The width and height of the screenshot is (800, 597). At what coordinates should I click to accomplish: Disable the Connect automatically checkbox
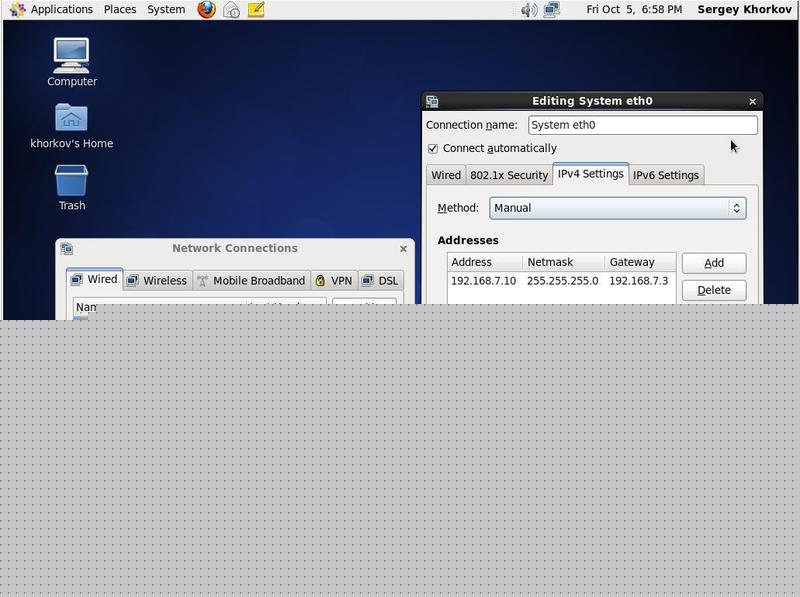point(433,148)
